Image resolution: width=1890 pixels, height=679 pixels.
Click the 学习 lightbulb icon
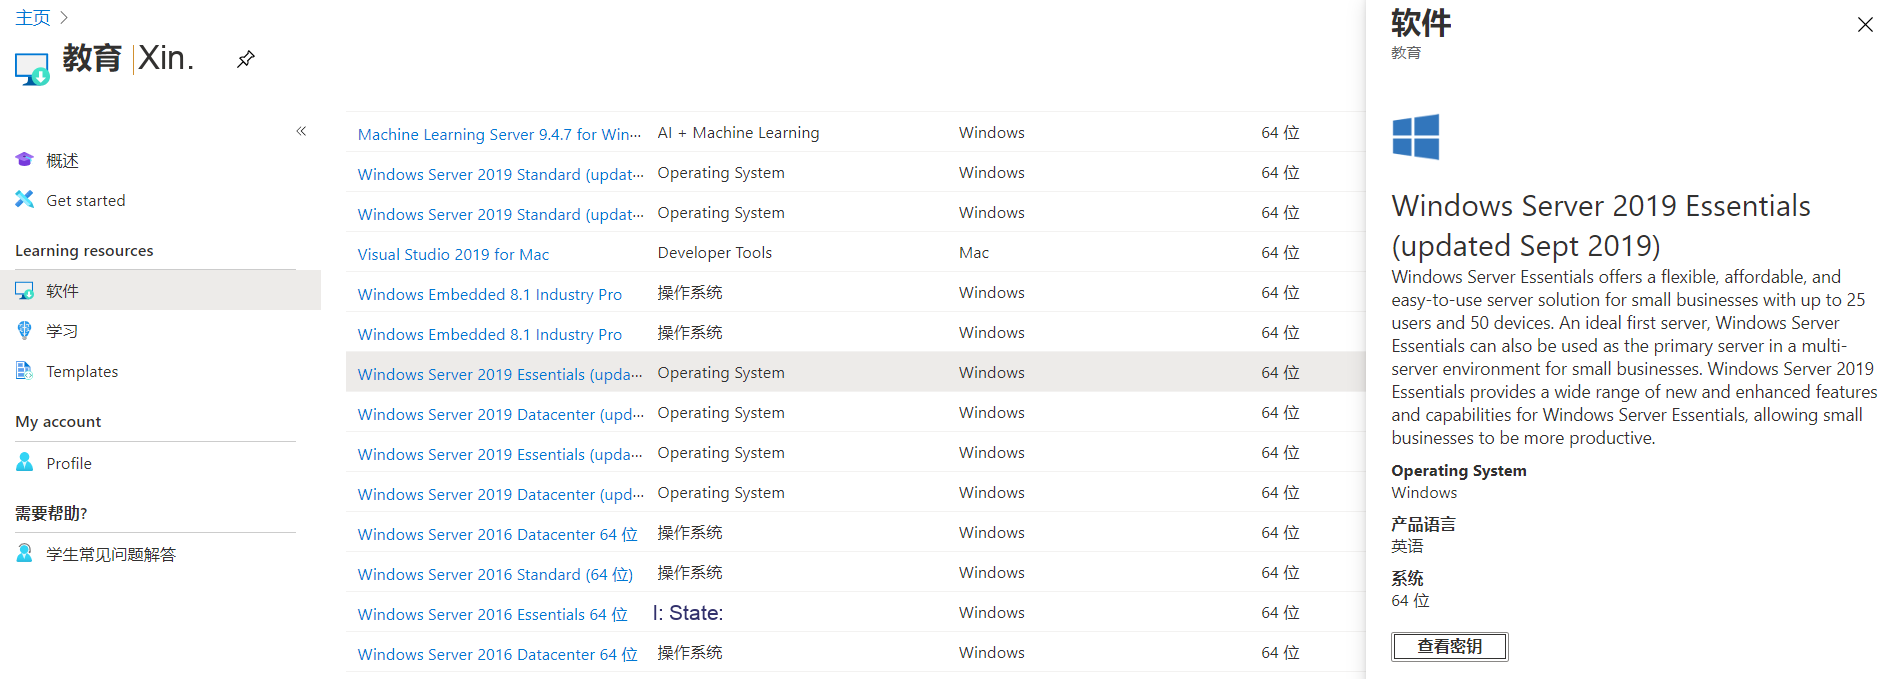pos(24,331)
